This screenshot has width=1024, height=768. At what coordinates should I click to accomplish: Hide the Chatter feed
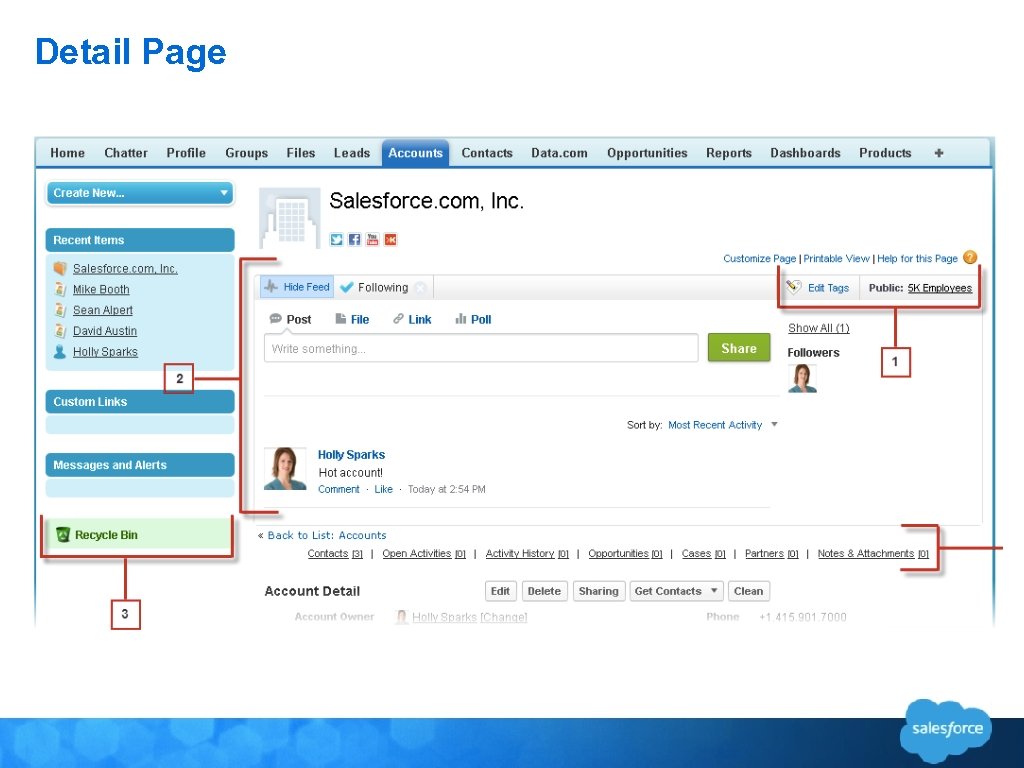pos(297,287)
